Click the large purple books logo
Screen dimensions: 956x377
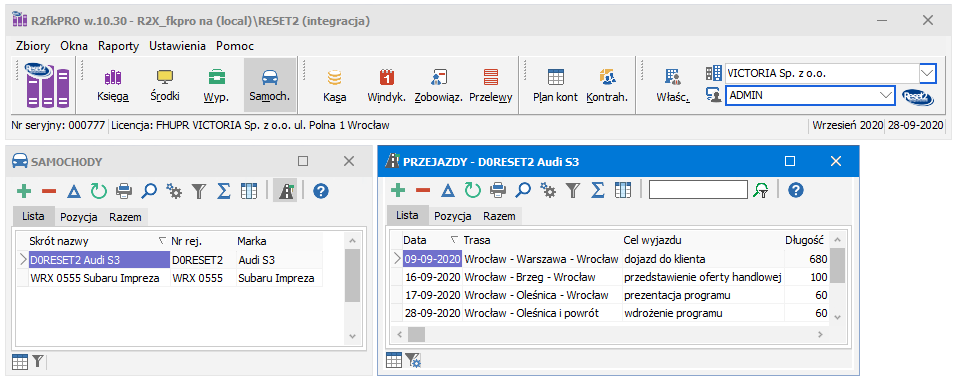[46, 85]
